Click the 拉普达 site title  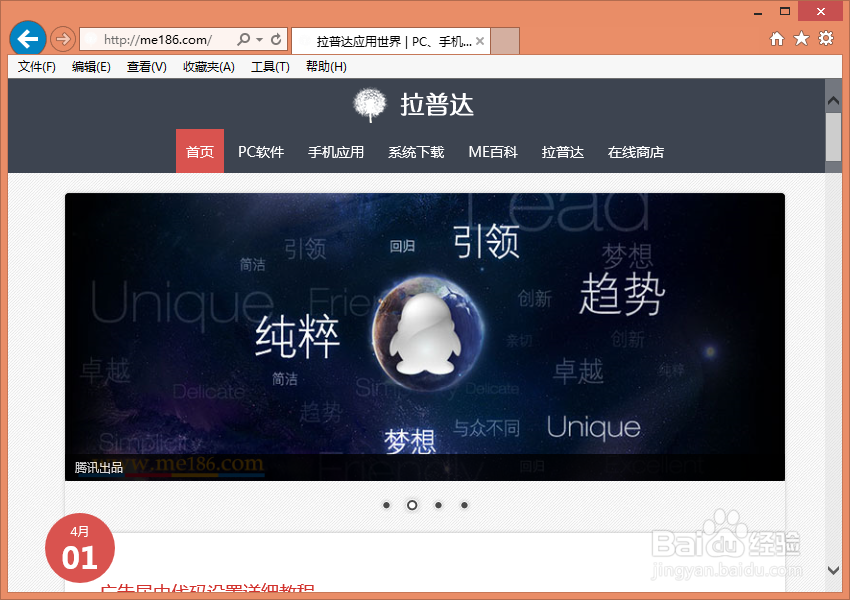pyautogui.click(x=437, y=105)
